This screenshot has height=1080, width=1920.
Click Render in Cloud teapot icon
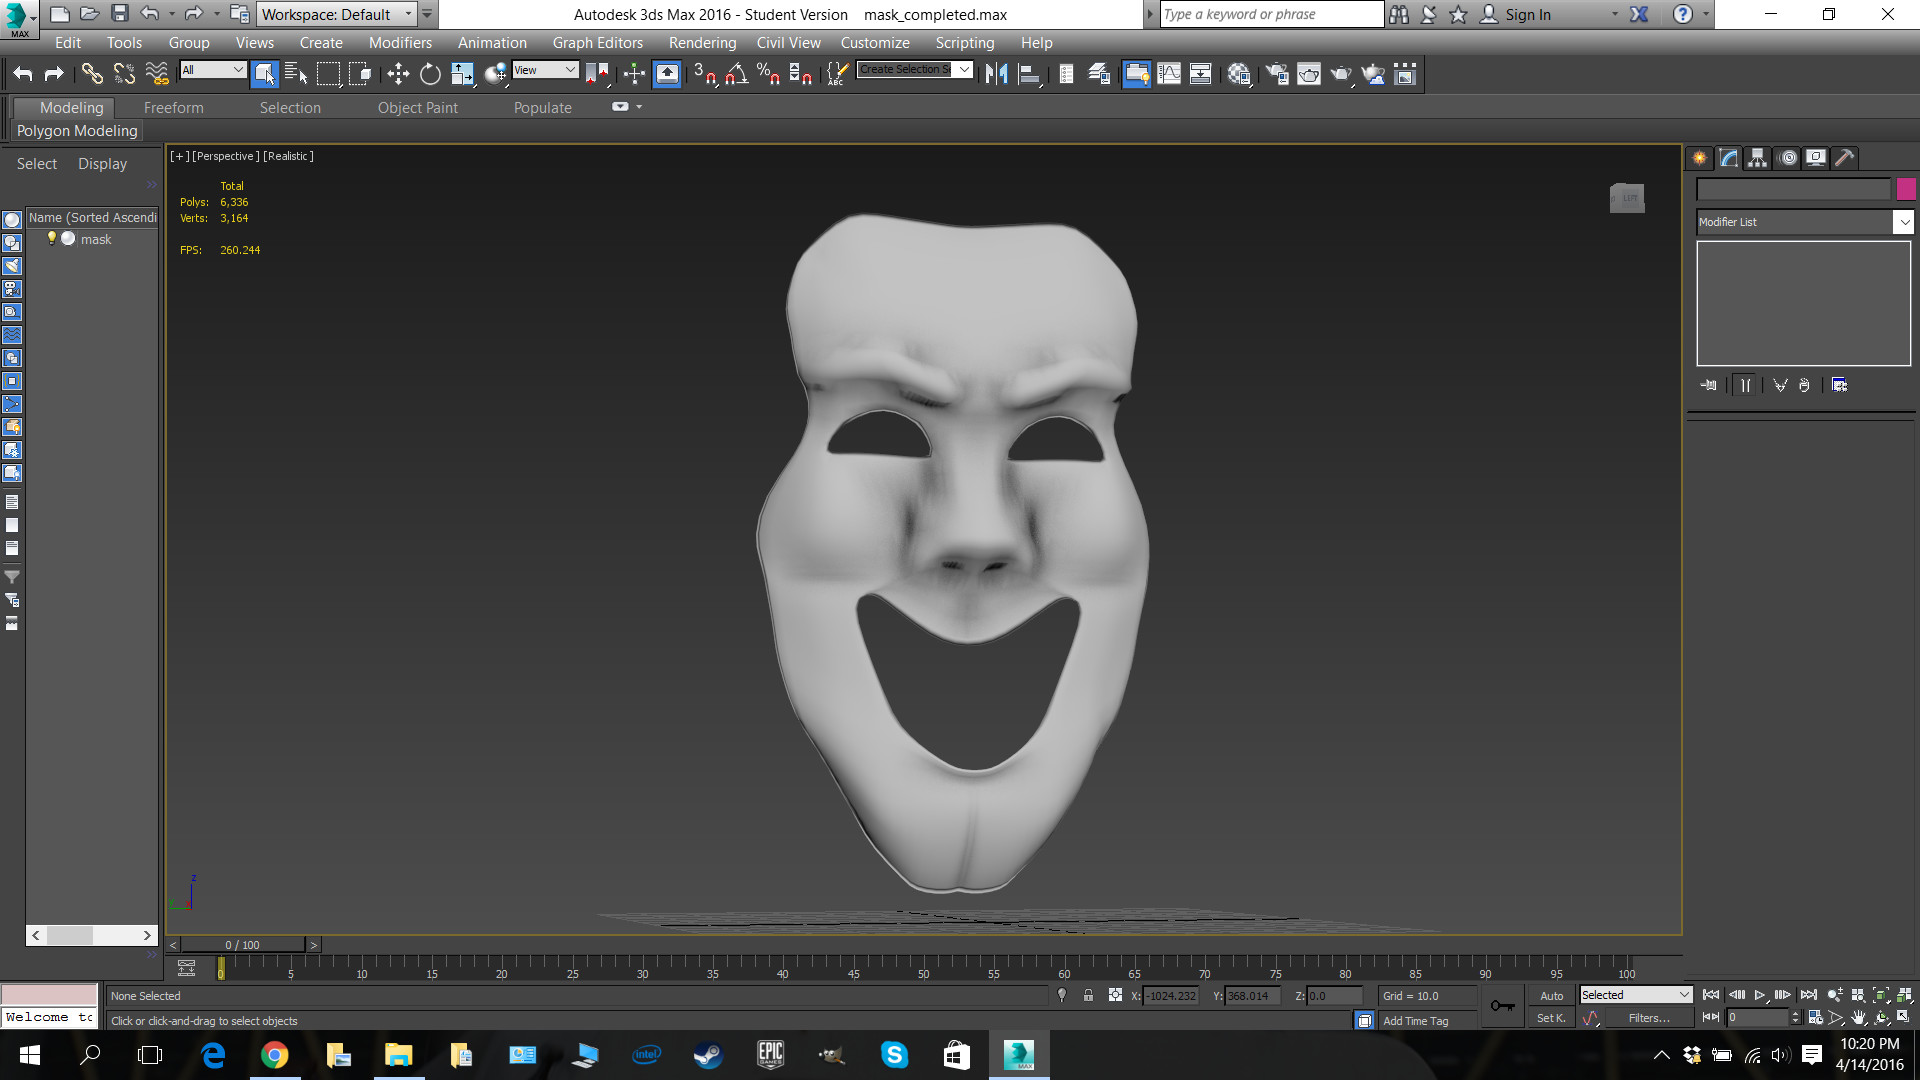1373,74
